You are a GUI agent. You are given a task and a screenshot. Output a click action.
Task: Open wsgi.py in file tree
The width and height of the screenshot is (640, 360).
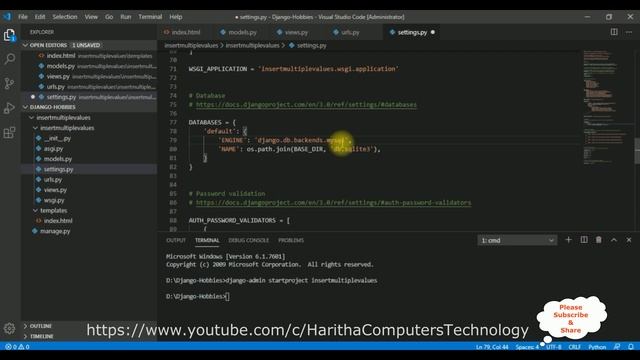pos(54,200)
